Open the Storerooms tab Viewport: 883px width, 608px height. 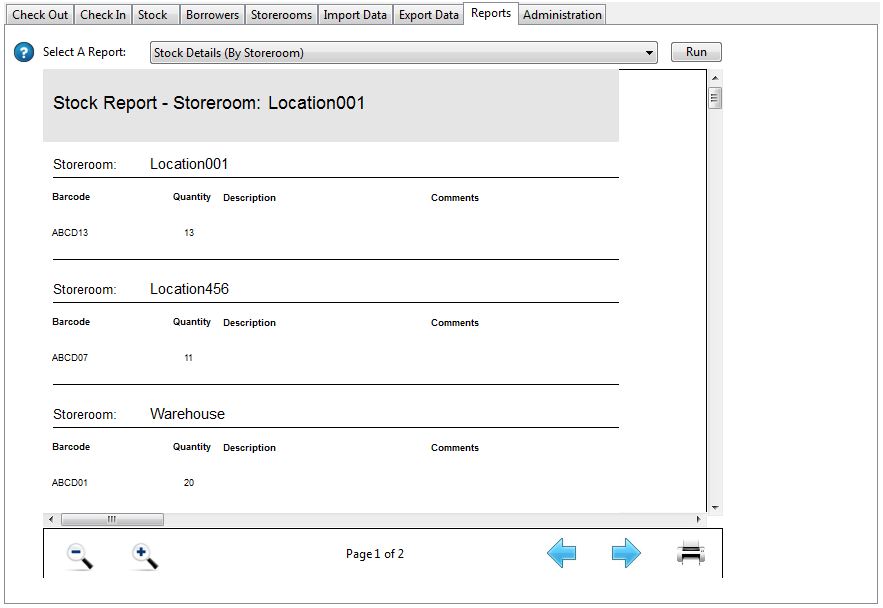coord(281,15)
